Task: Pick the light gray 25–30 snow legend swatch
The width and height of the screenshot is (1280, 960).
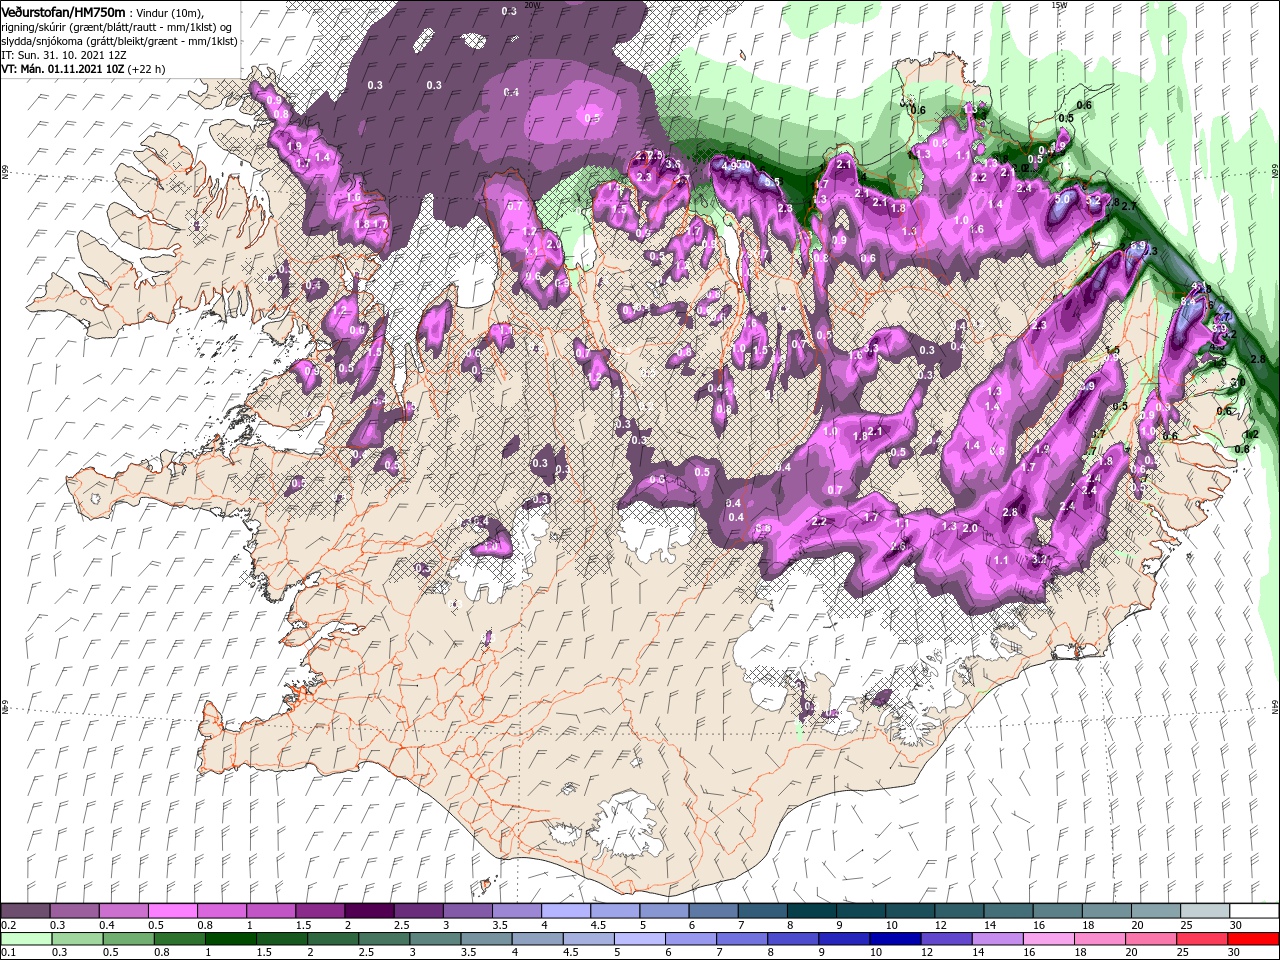Action: (1205, 911)
